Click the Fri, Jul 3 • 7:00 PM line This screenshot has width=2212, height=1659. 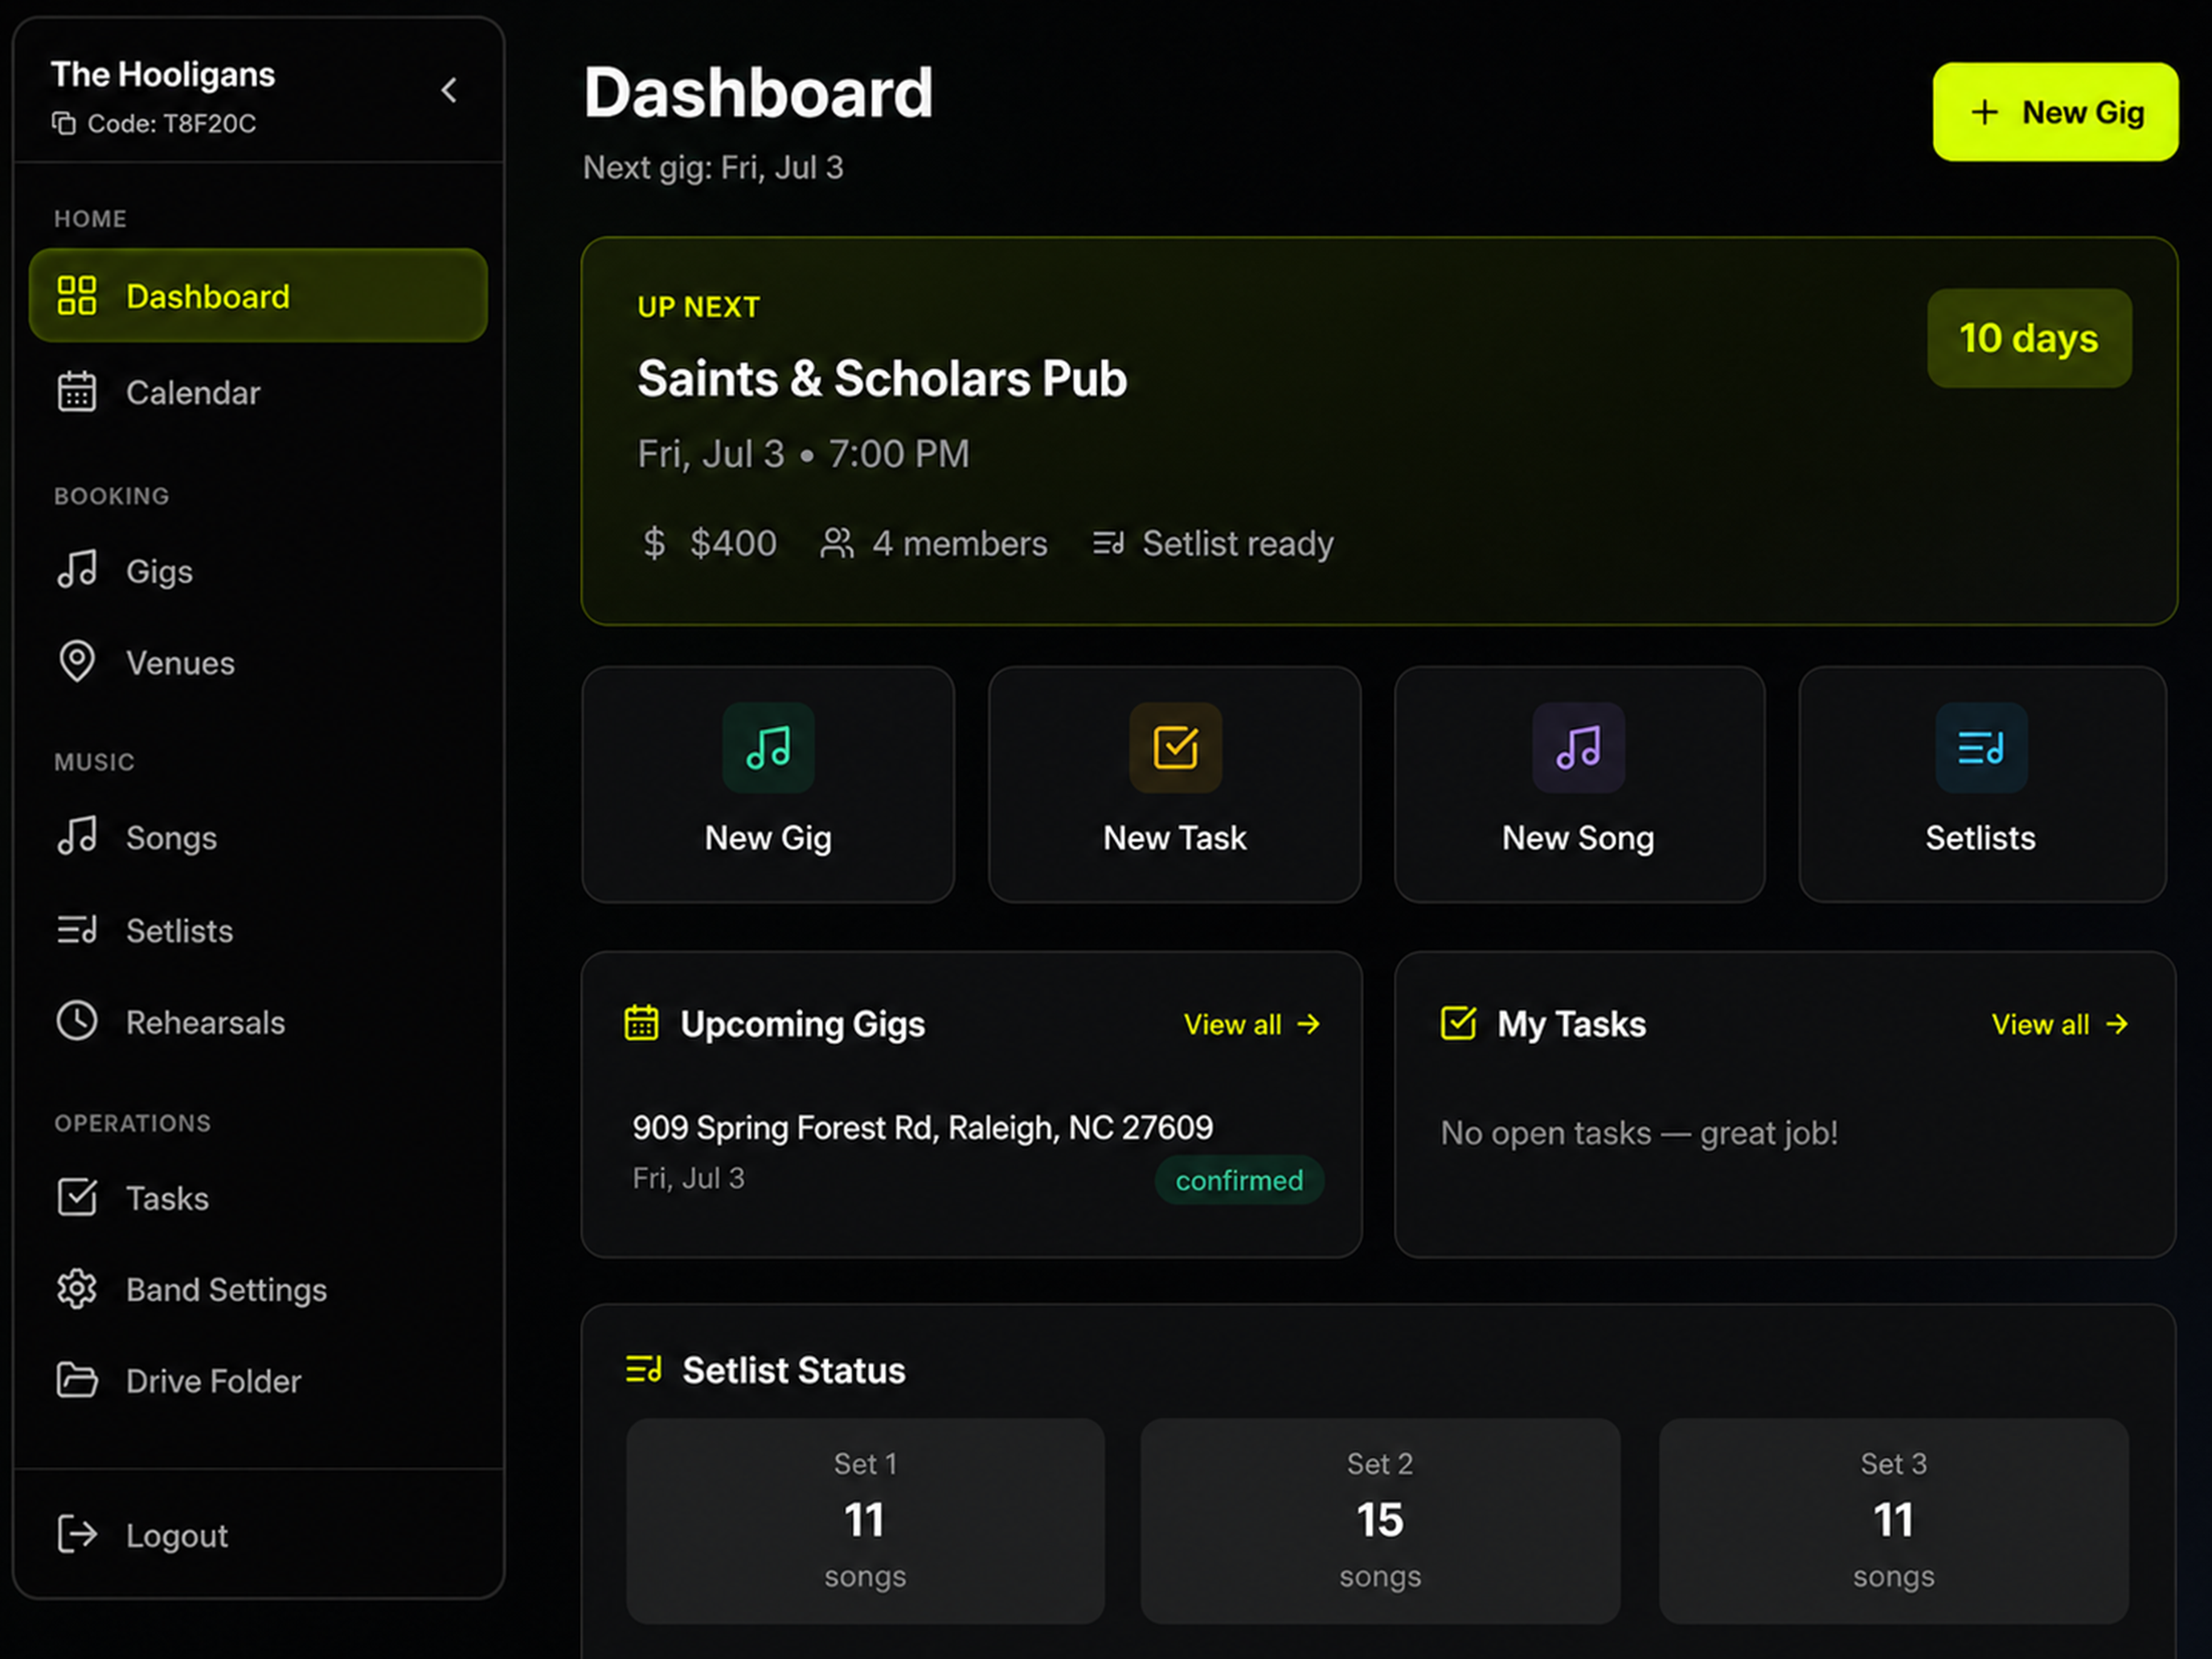coord(803,454)
